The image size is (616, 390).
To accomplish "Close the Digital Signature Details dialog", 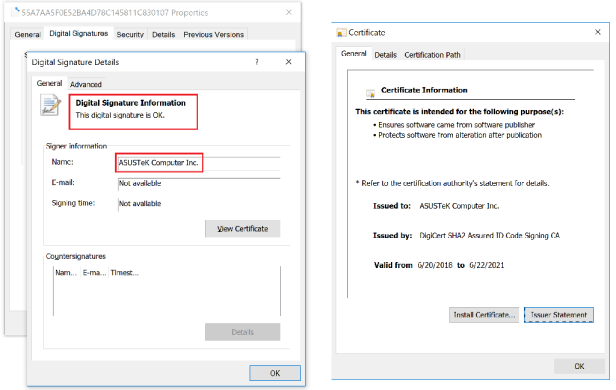I will tap(288, 62).
